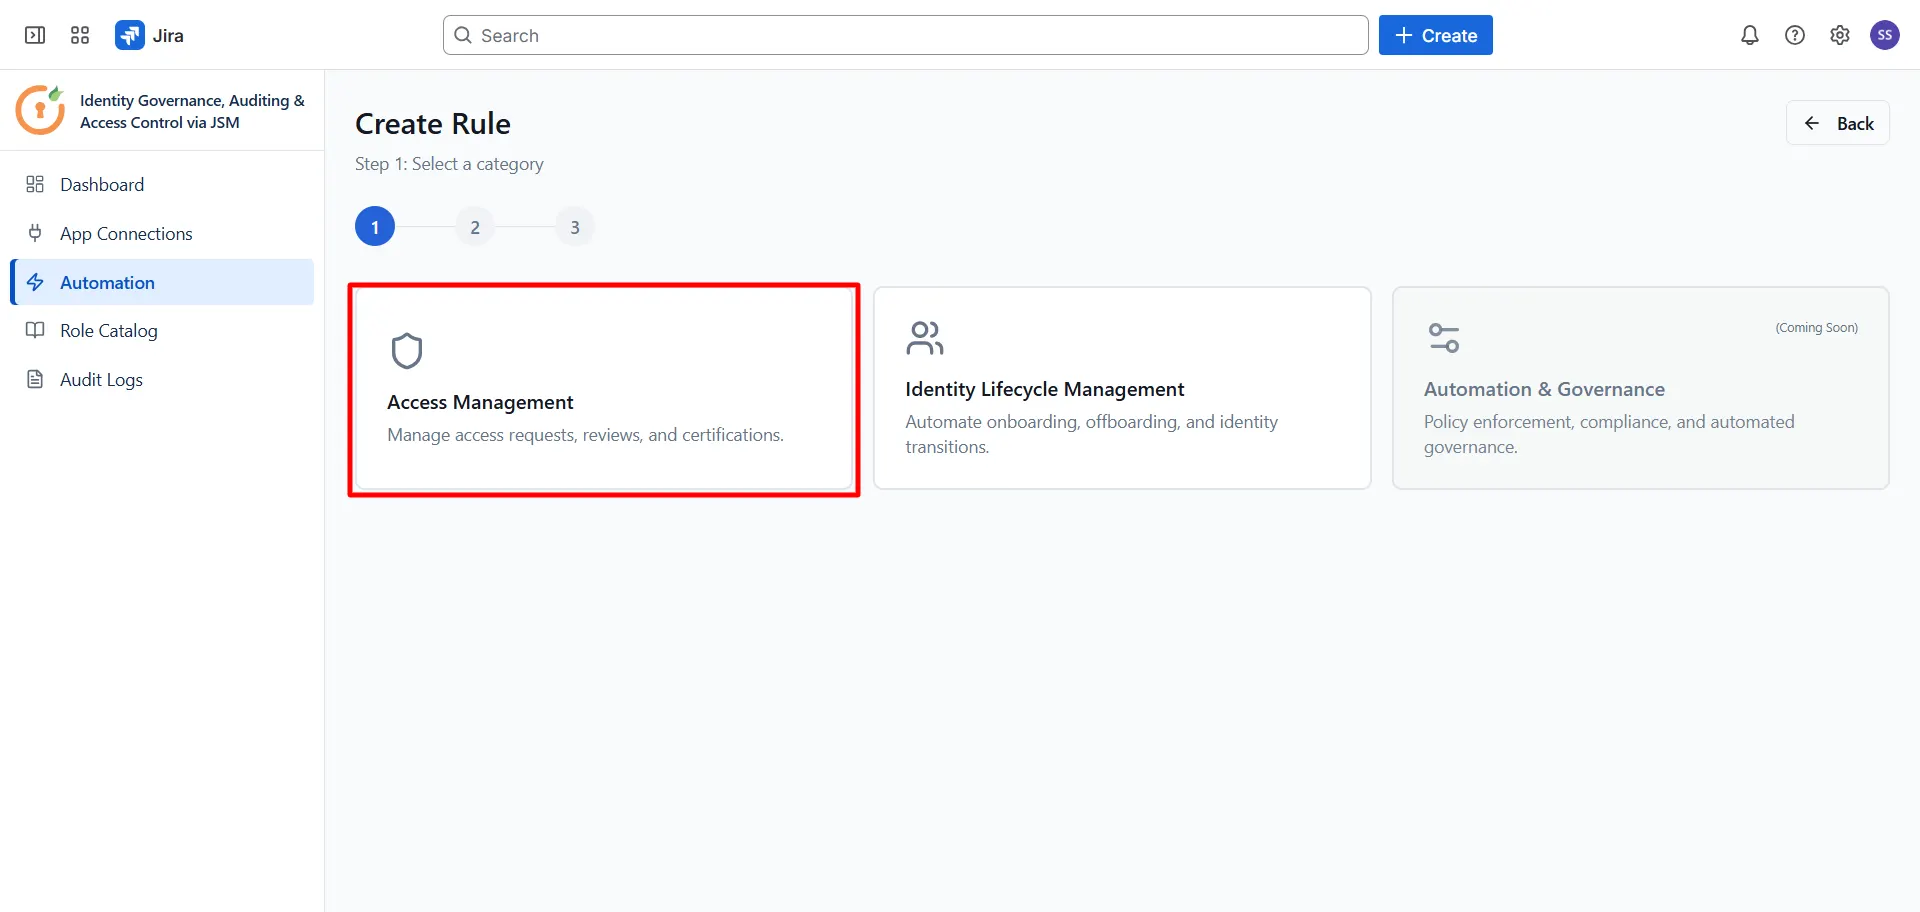This screenshot has height=912, width=1920.
Task: Open Jira settings gear
Action: pyautogui.click(x=1840, y=35)
